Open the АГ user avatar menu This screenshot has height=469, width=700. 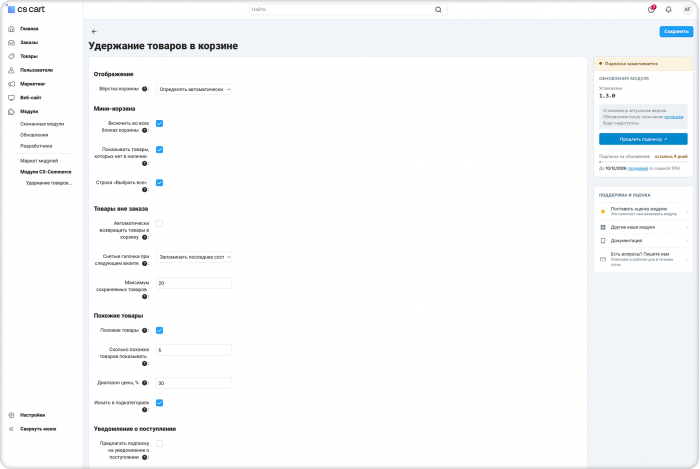tap(687, 9)
